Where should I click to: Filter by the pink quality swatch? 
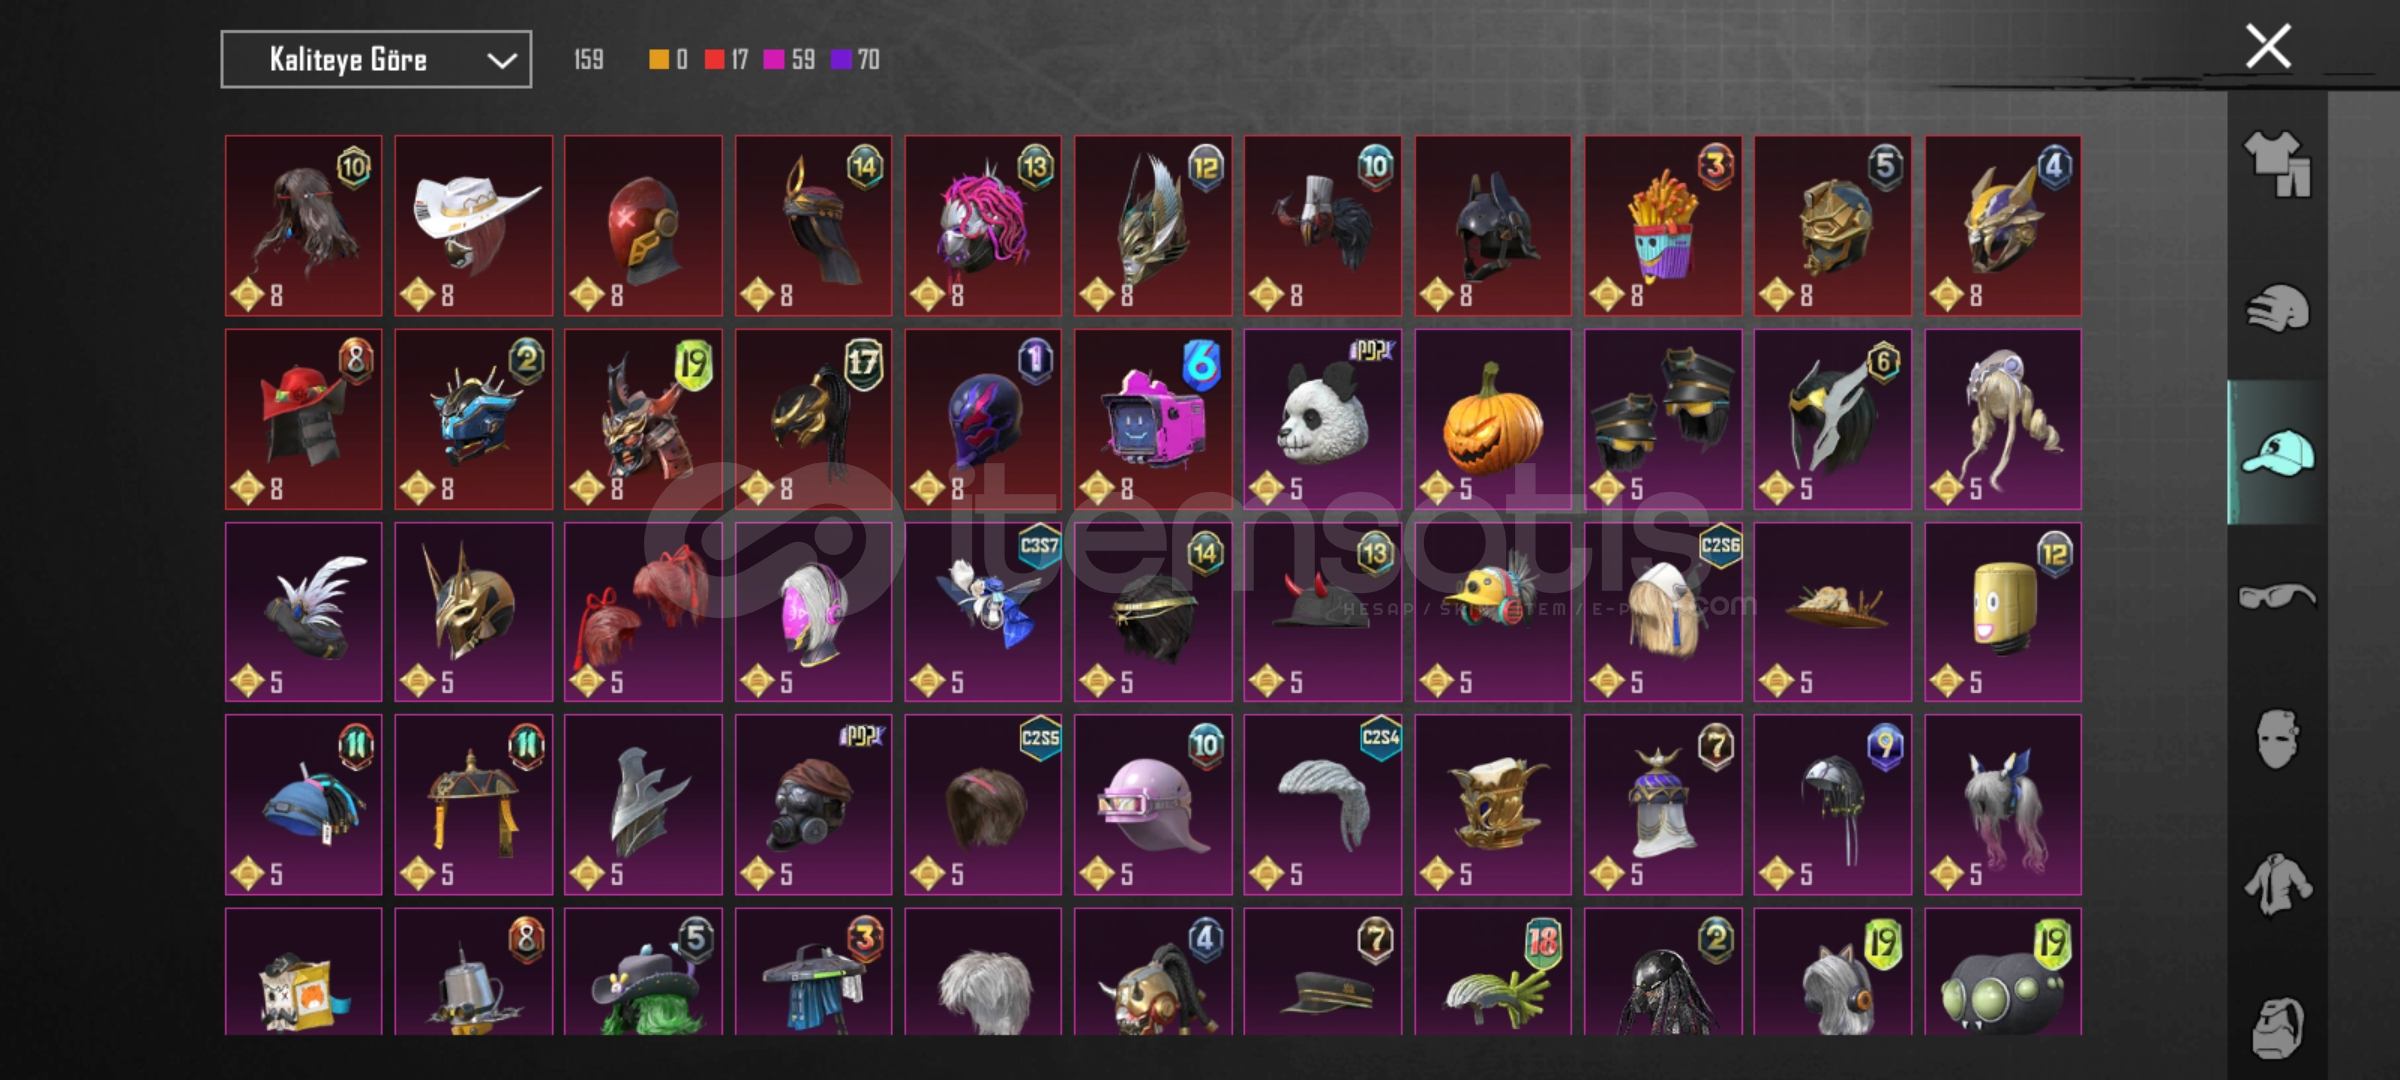coord(773,60)
